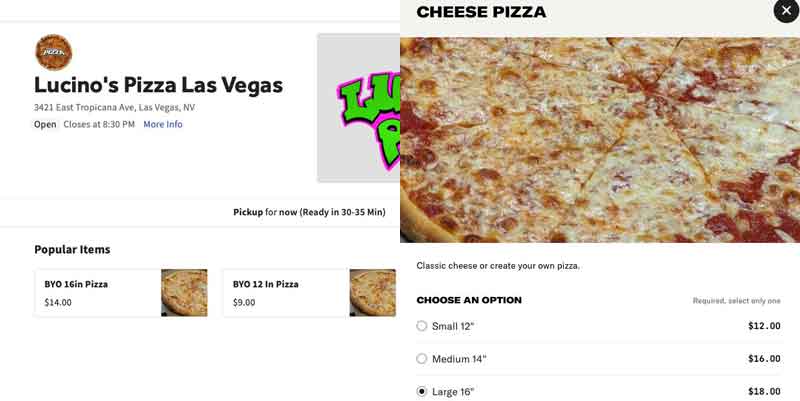Open the BYO 12 In Pizza item

309,293
